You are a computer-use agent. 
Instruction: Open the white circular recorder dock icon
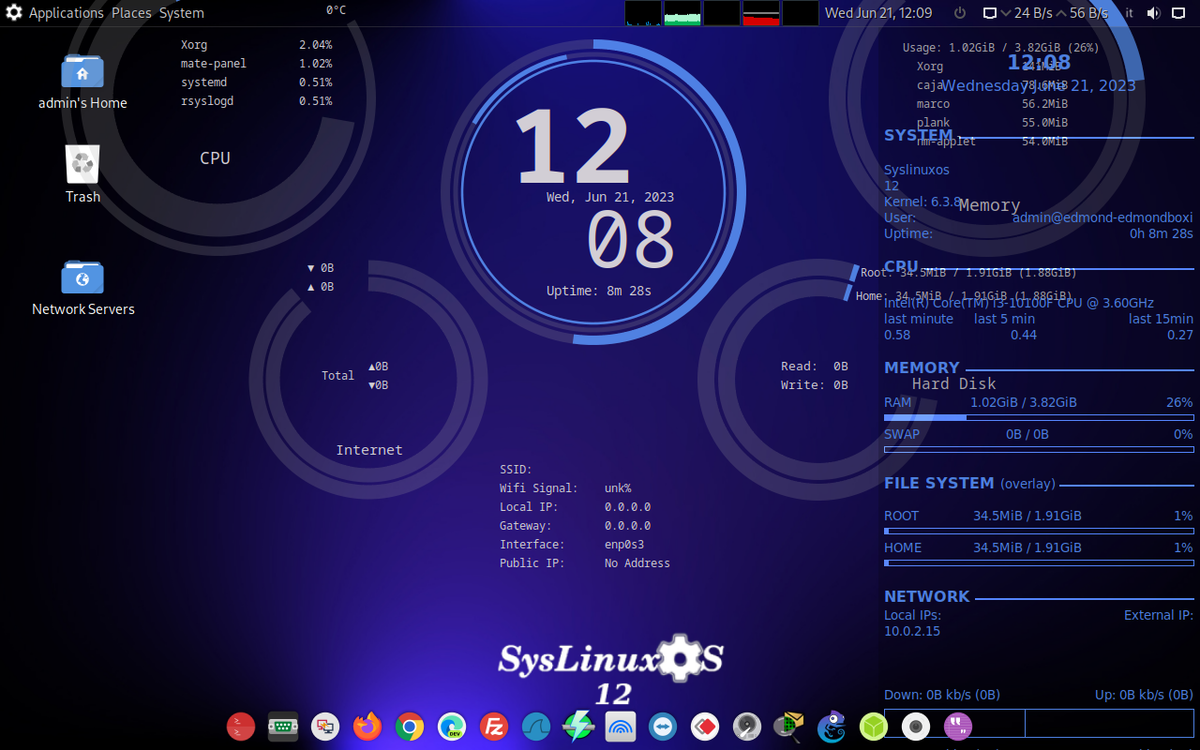tap(917, 726)
